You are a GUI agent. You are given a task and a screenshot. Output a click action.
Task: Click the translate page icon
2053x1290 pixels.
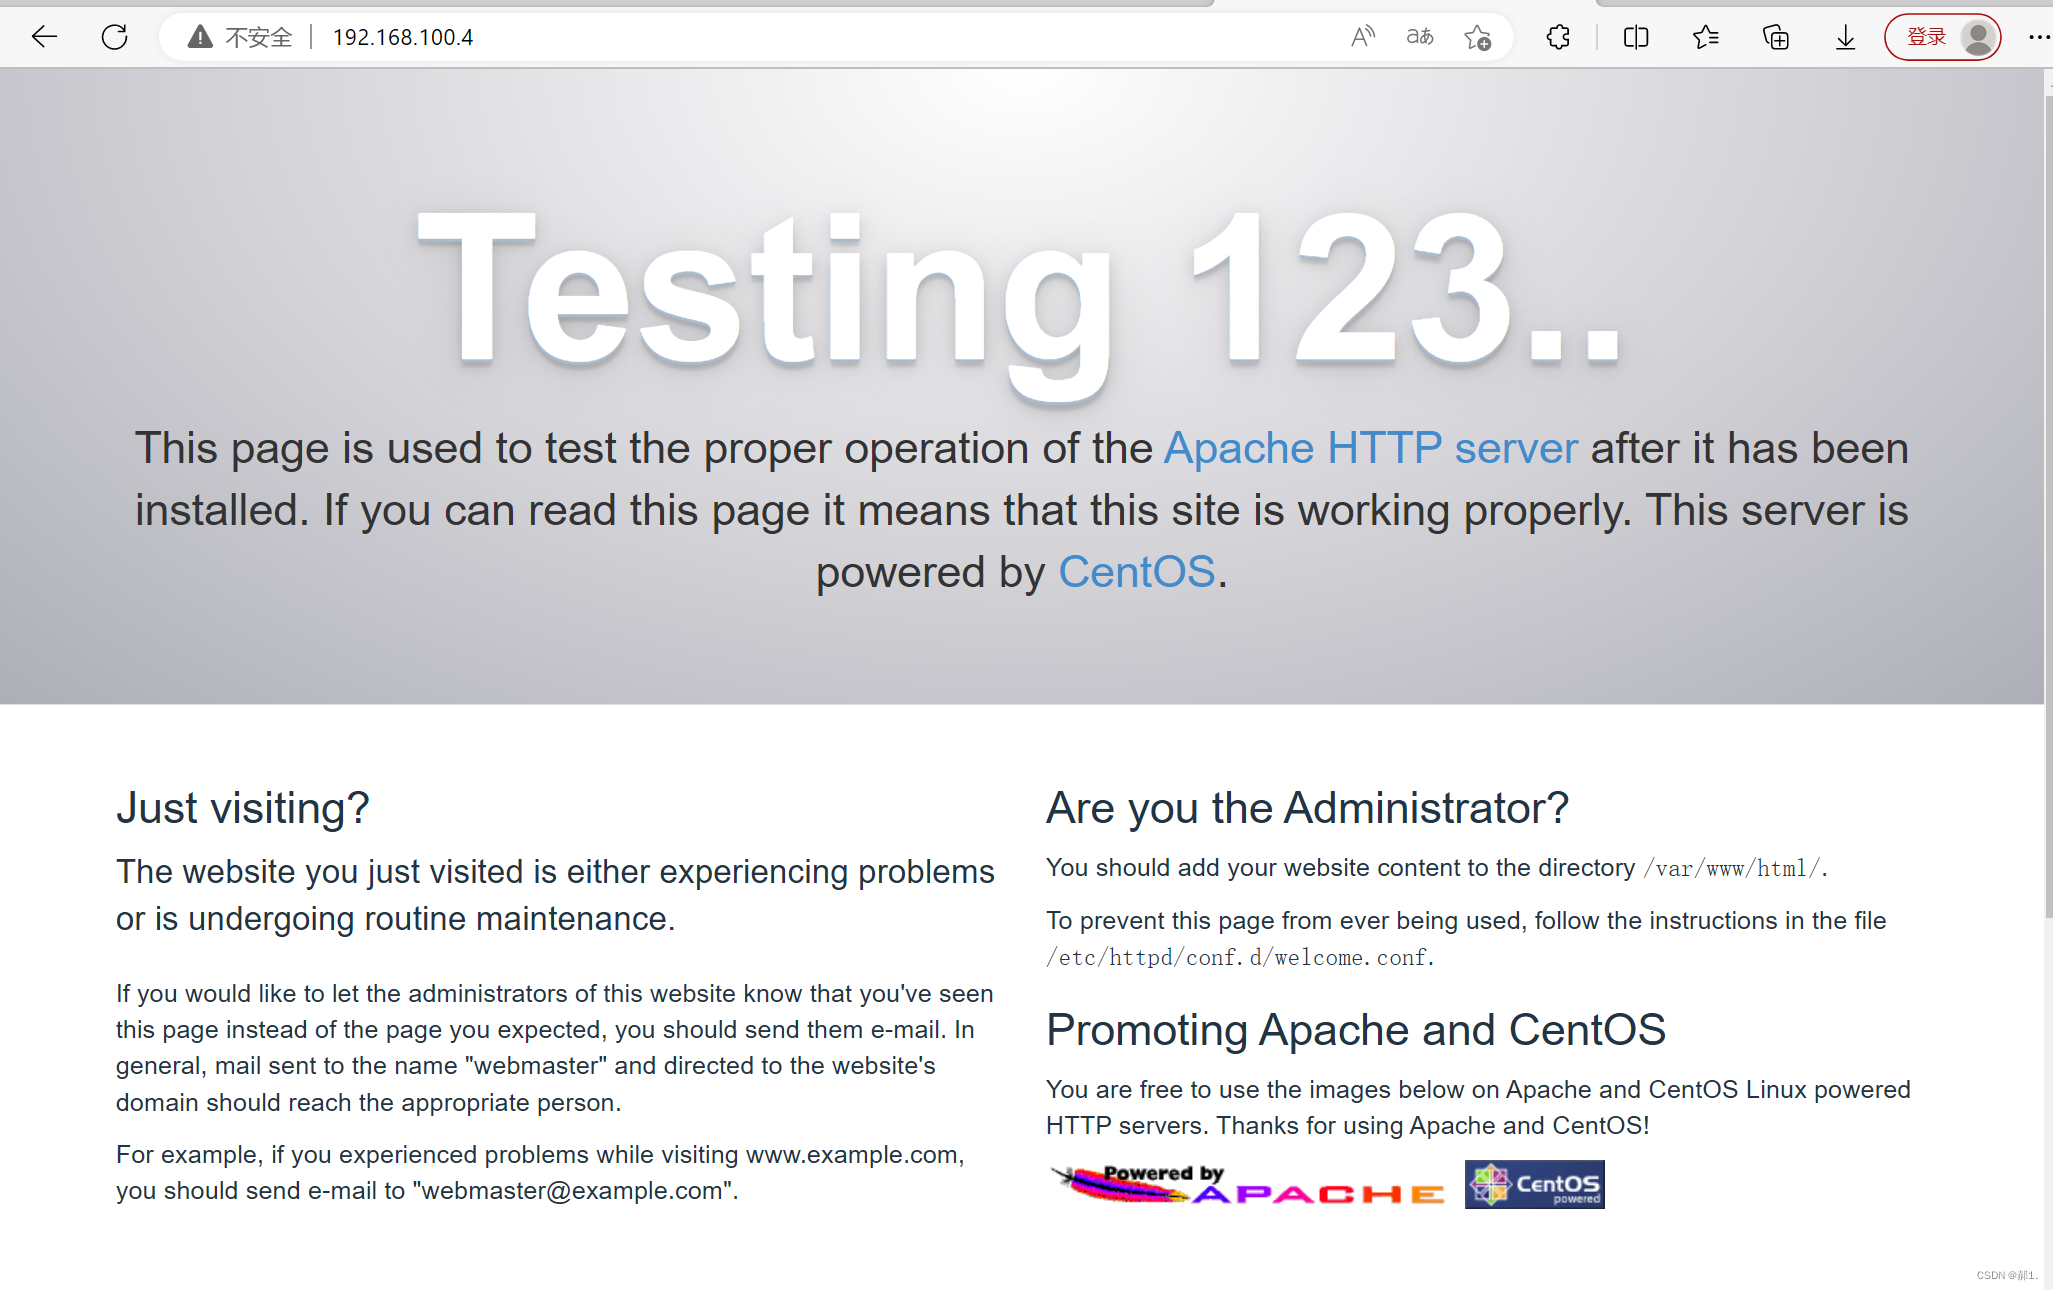[1419, 38]
